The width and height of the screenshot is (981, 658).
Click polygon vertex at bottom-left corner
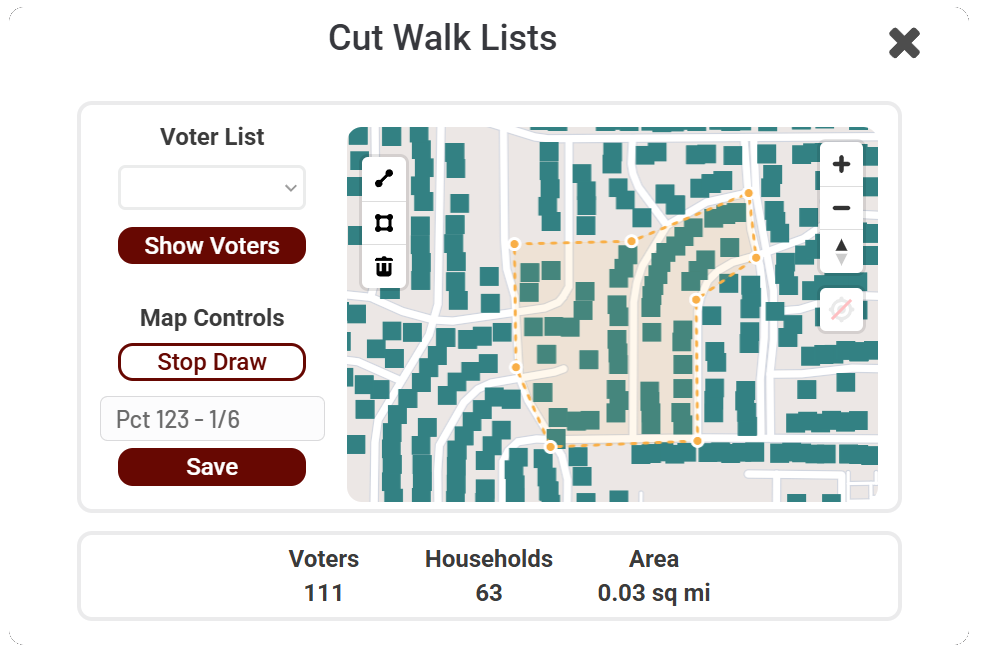click(x=550, y=447)
